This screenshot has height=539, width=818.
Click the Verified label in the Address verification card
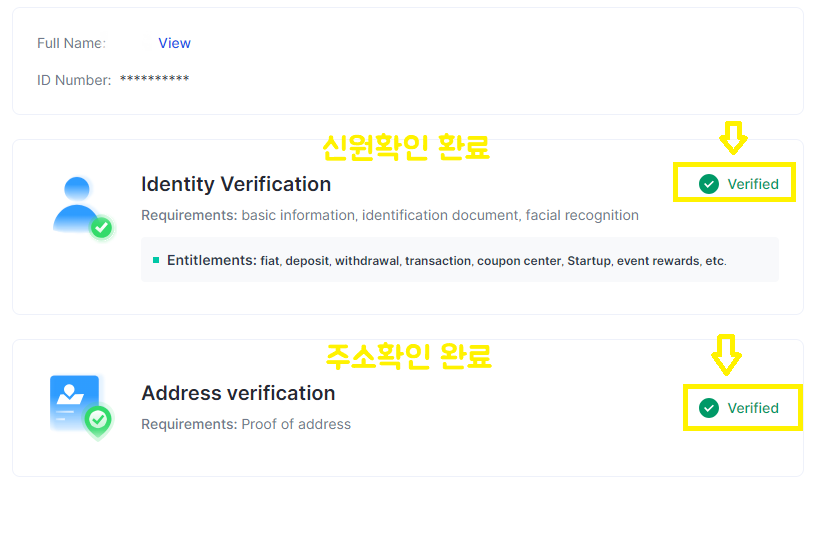point(753,408)
